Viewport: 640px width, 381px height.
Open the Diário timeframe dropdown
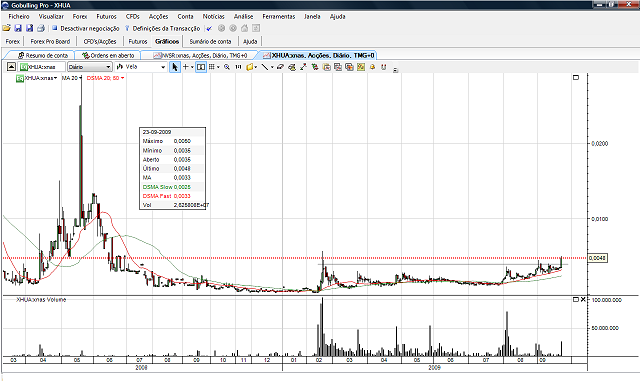coord(89,67)
